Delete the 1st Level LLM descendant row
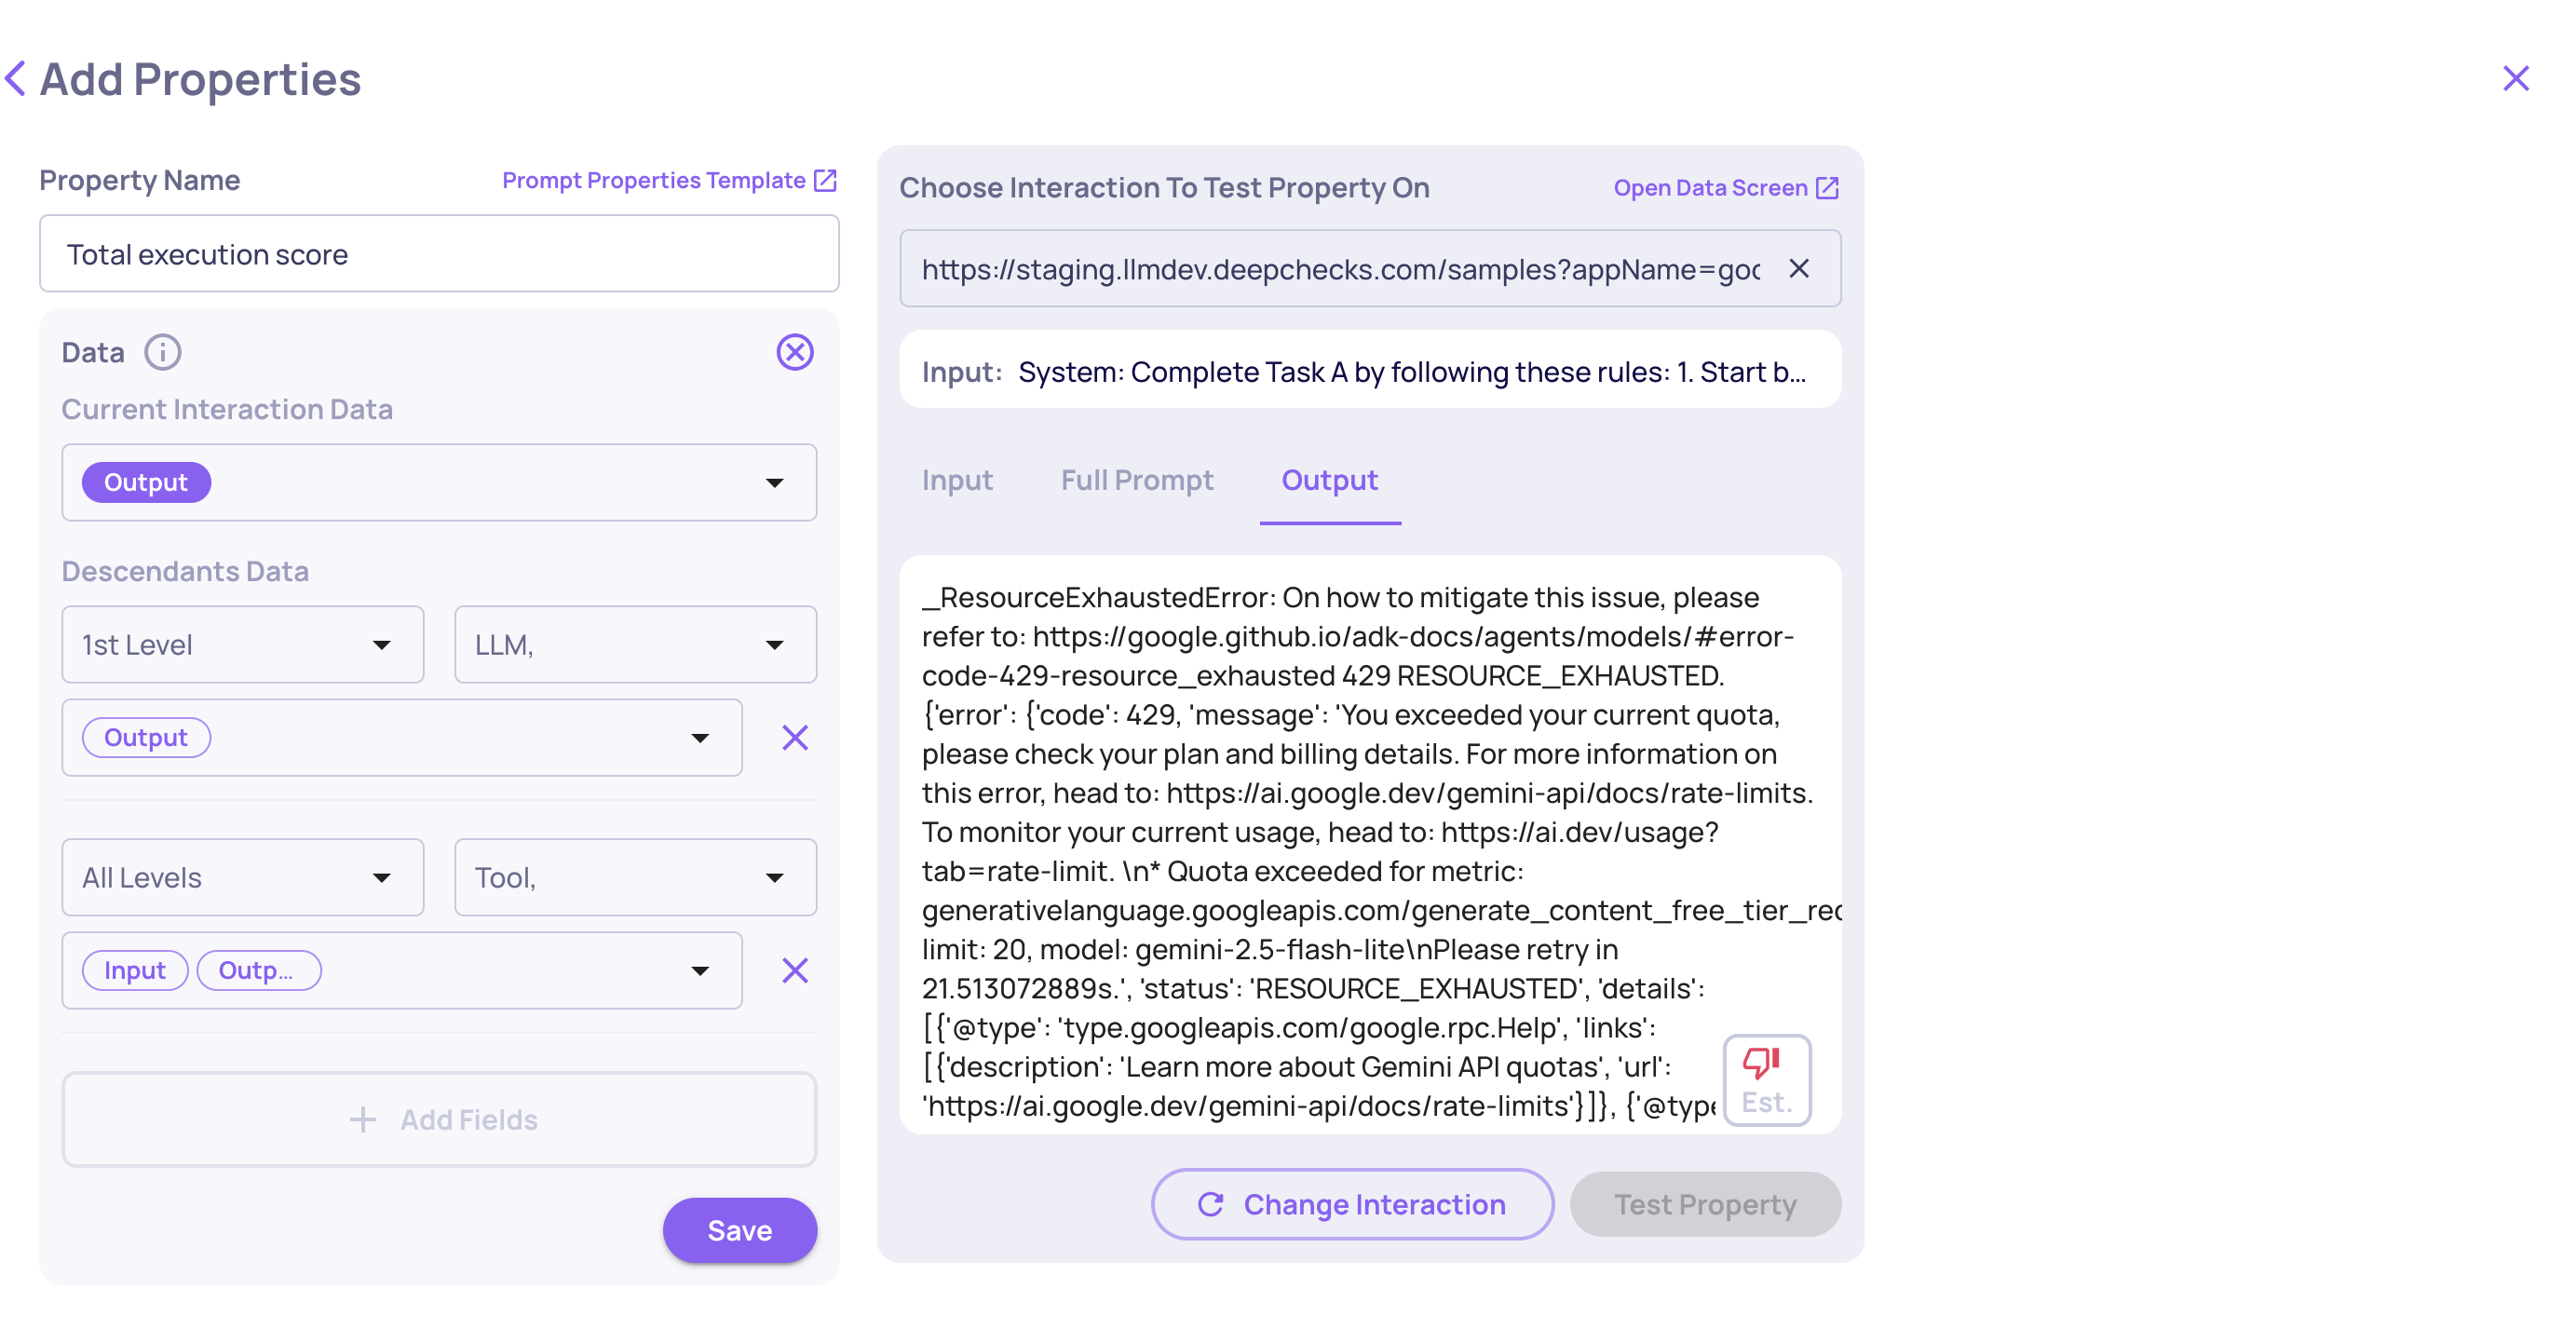Screen dimensions: 2576x1343 pyautogui.click(x=794, y=738)
